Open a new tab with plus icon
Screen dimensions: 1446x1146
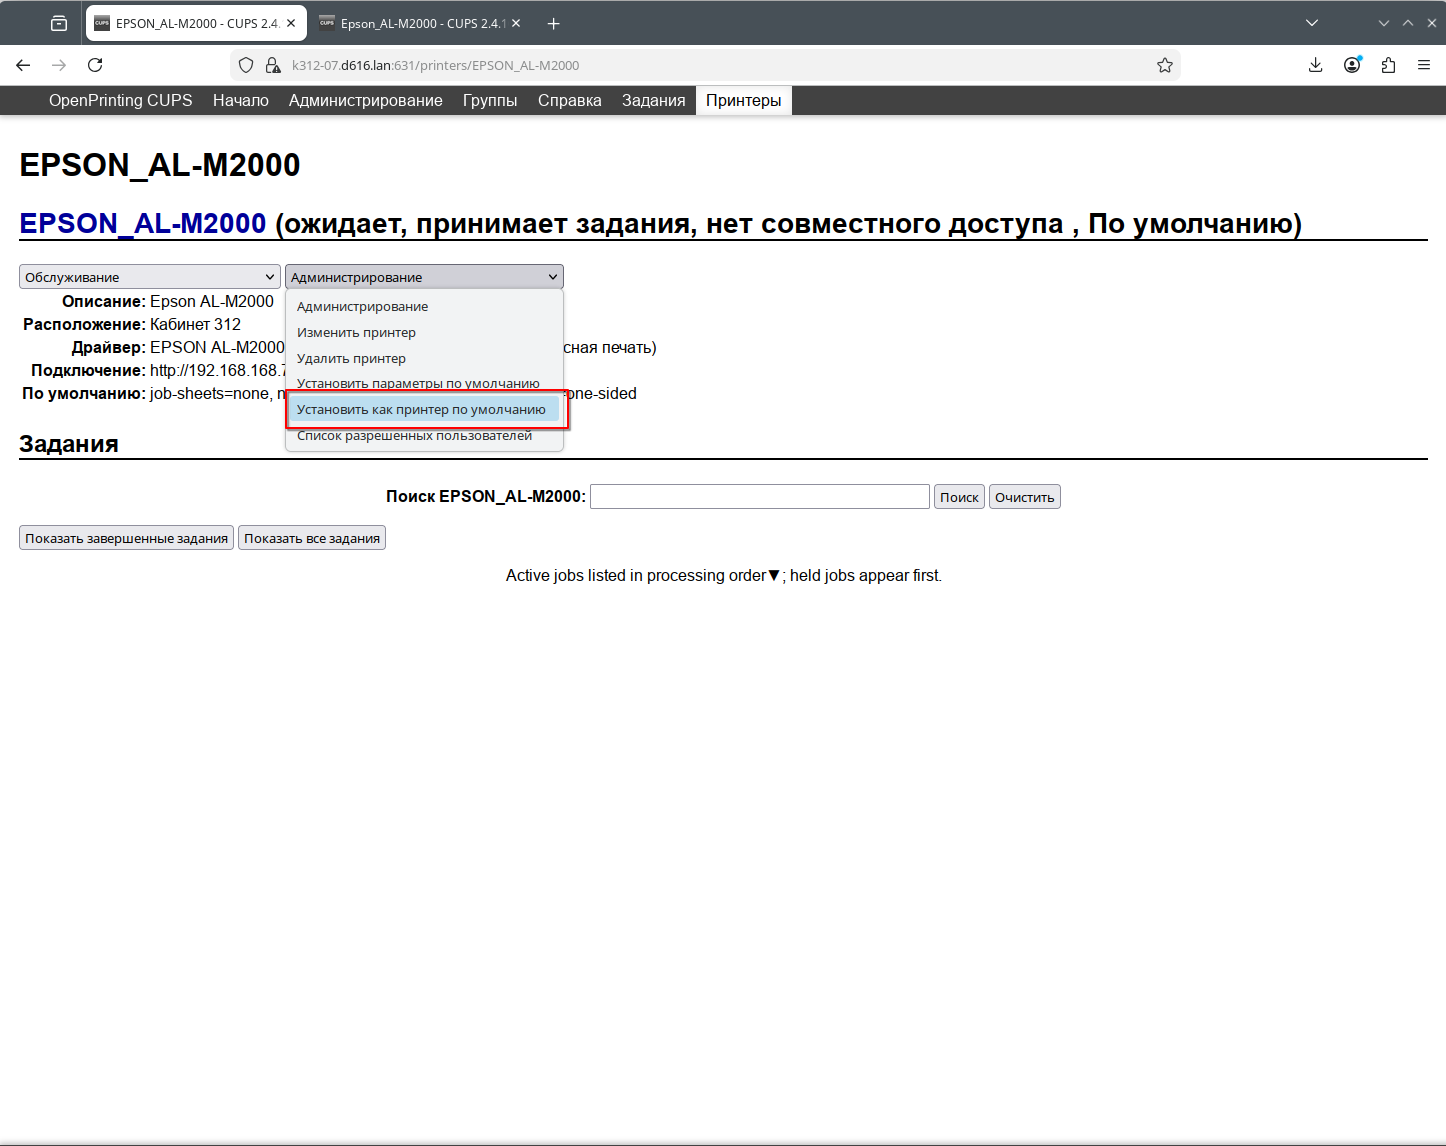[553, 23]
